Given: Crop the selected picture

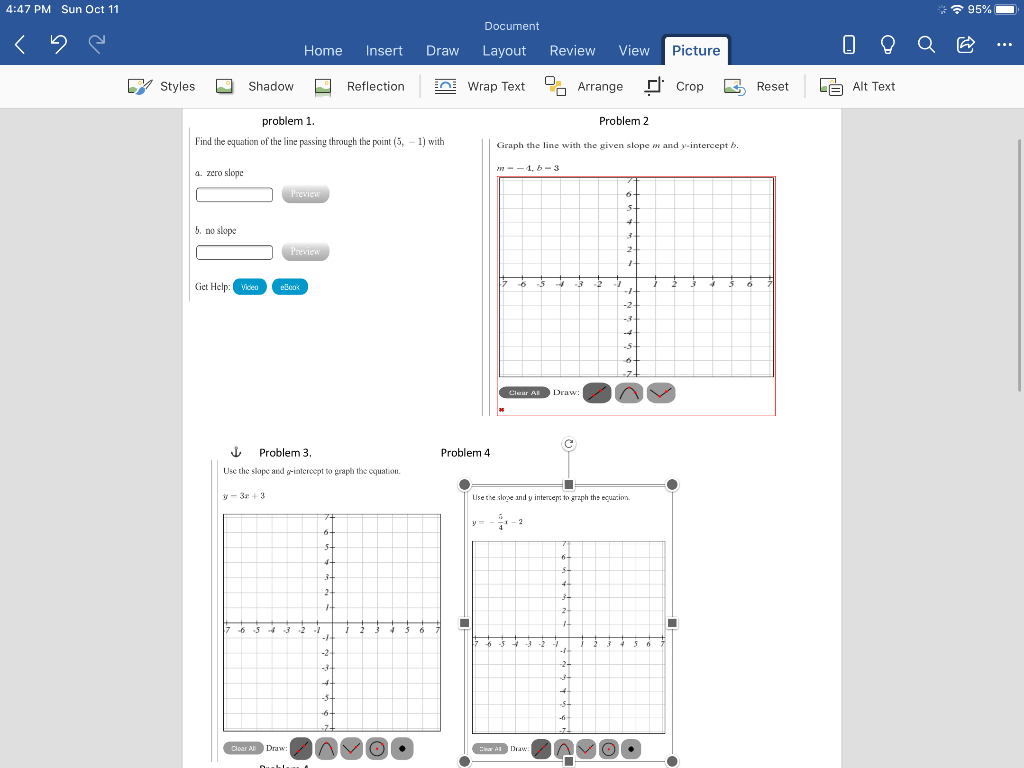Looking at the screenshot, I should click(x=673, y=86).
